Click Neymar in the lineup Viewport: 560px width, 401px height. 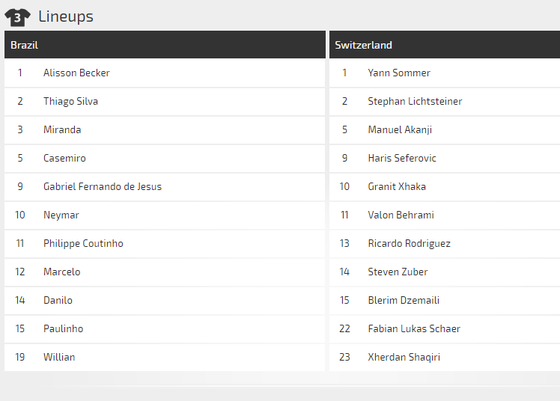(61, 215)
